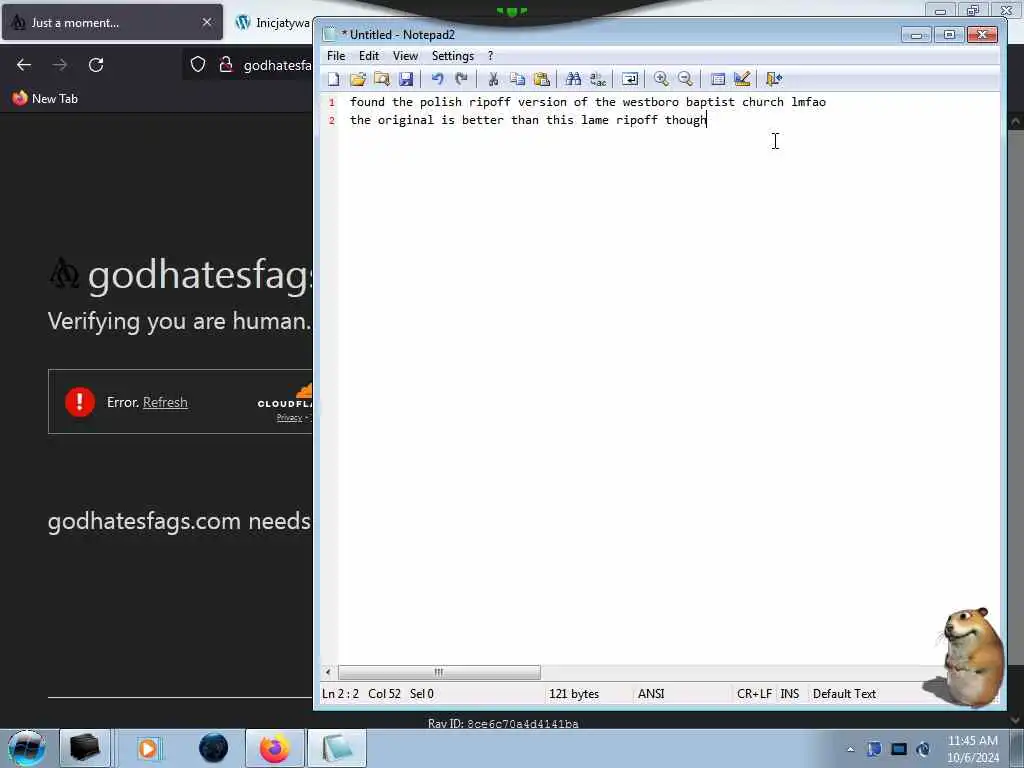Click the CR+LF line ending status entry
The image size is (1024, 768).
tap(754, 694)
